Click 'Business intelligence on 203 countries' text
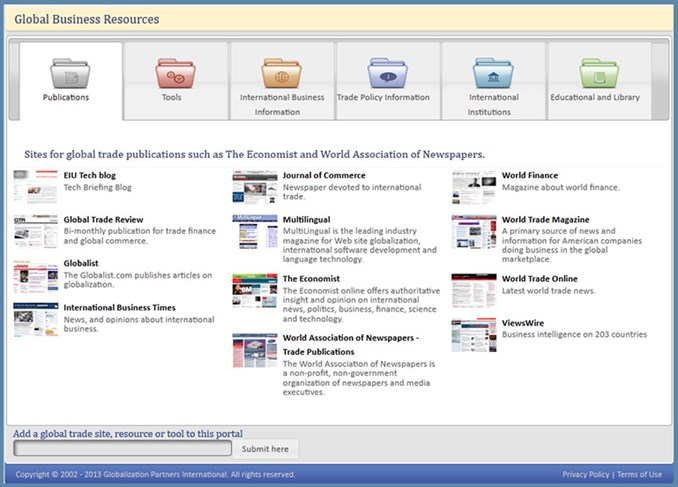The height and width of the screenshot is (487, 678). tap(575, 334)
